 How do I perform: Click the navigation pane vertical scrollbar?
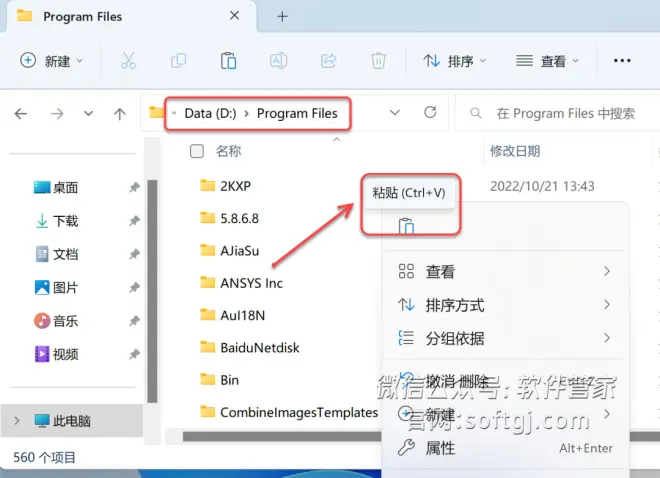pyautogui.click(x=152, y=291)
